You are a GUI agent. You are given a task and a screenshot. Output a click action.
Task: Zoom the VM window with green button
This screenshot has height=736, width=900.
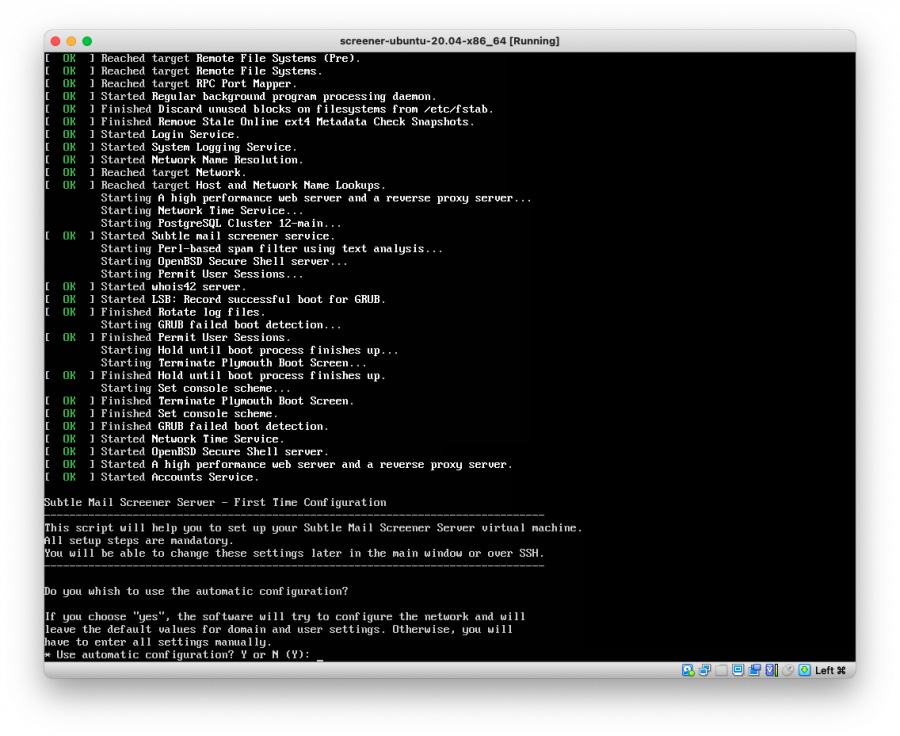87,41
